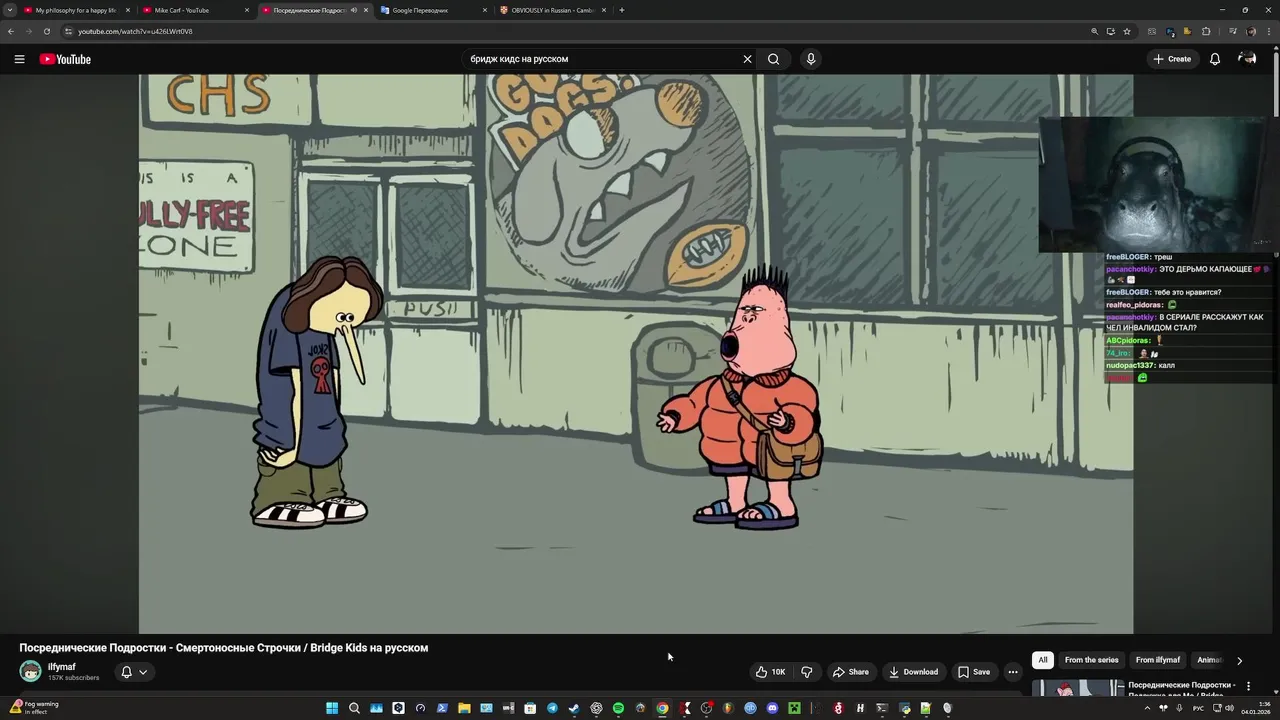Screen dimensions: 1280x720
Task: Open Telegram from the taskbar
Action: tap(552, 708)
